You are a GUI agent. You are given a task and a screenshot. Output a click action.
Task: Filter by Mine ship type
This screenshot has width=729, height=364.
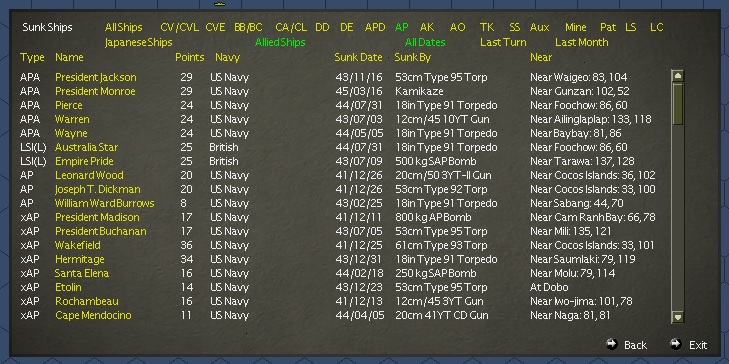click(x=576, y=27)
